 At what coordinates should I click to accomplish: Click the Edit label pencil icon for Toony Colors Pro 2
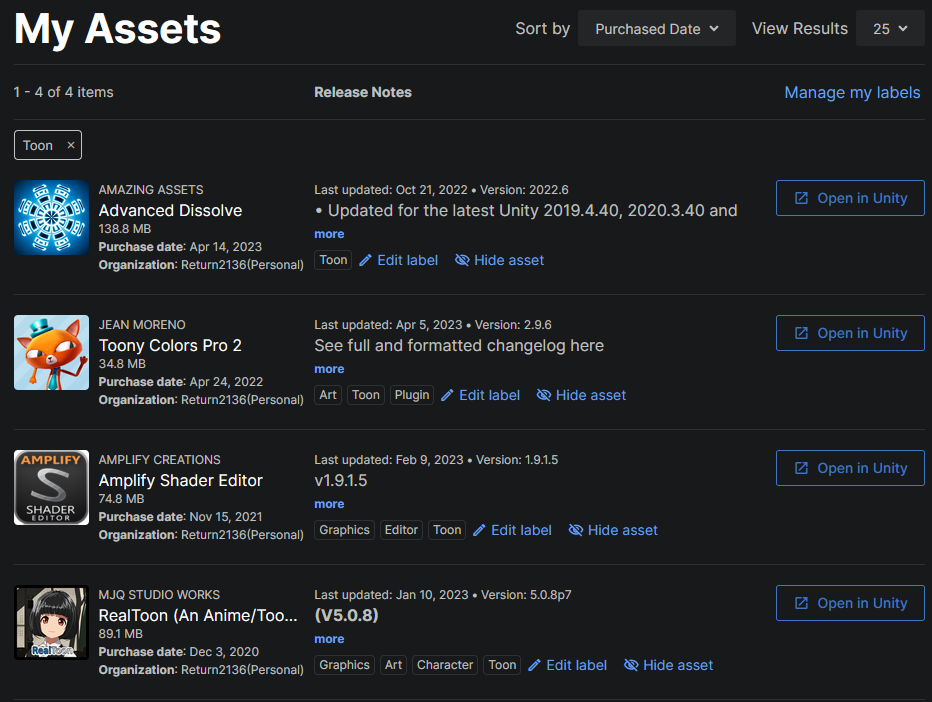coord(447,395)
